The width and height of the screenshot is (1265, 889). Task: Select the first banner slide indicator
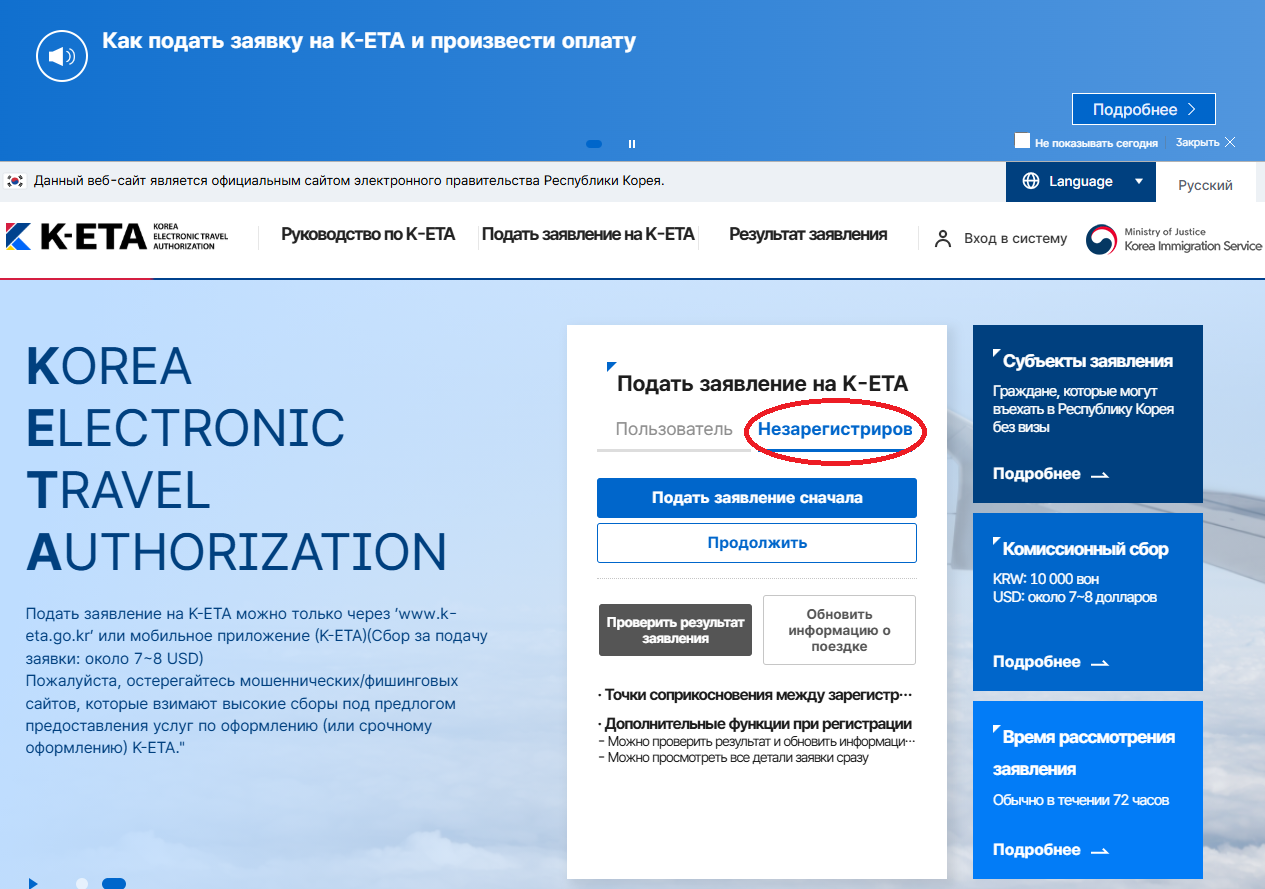[x=594, y=144]
